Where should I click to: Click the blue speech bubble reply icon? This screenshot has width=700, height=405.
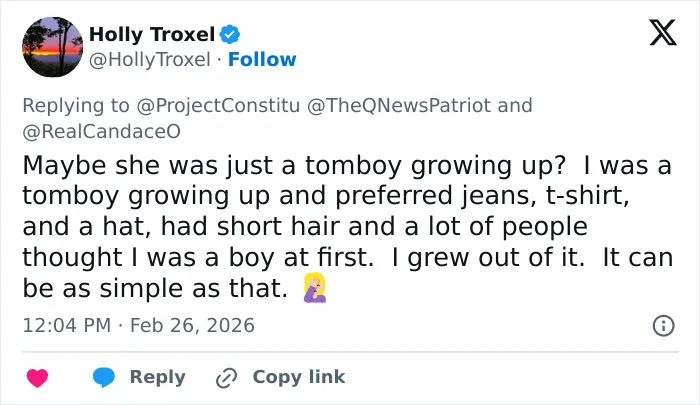pos(104,378)
